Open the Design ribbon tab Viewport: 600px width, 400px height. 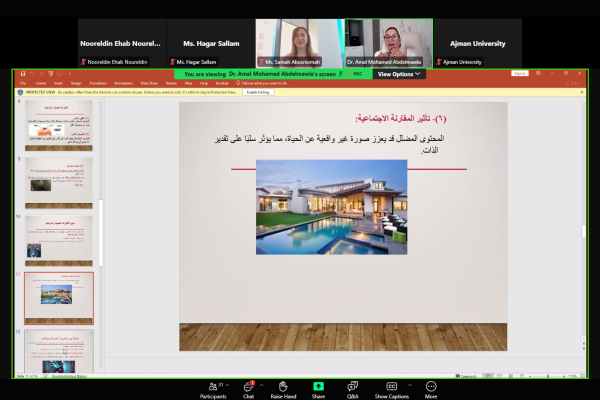tap(76, 83)
